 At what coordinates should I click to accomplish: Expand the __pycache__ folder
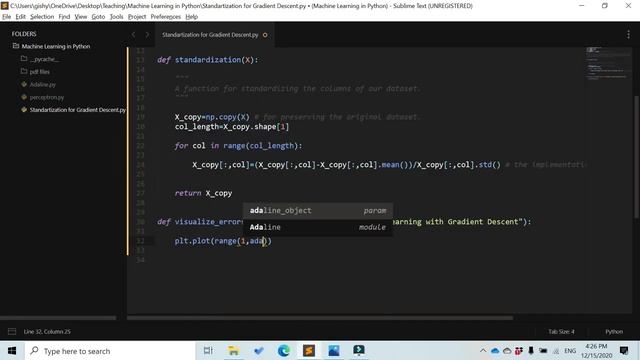(44, 59)
